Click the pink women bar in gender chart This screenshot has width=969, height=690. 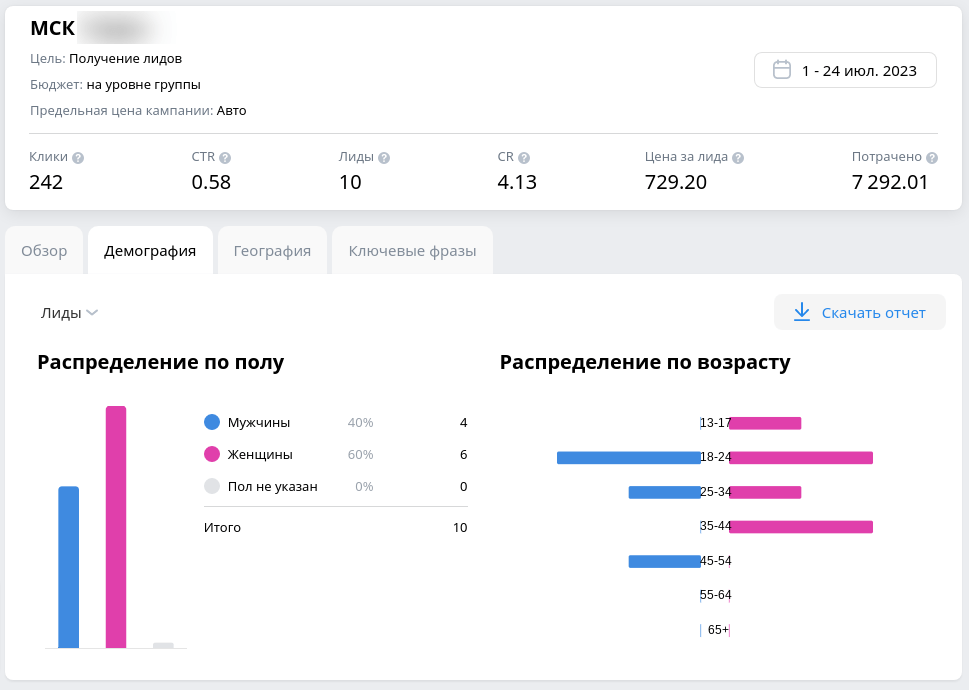click(116, 527)
